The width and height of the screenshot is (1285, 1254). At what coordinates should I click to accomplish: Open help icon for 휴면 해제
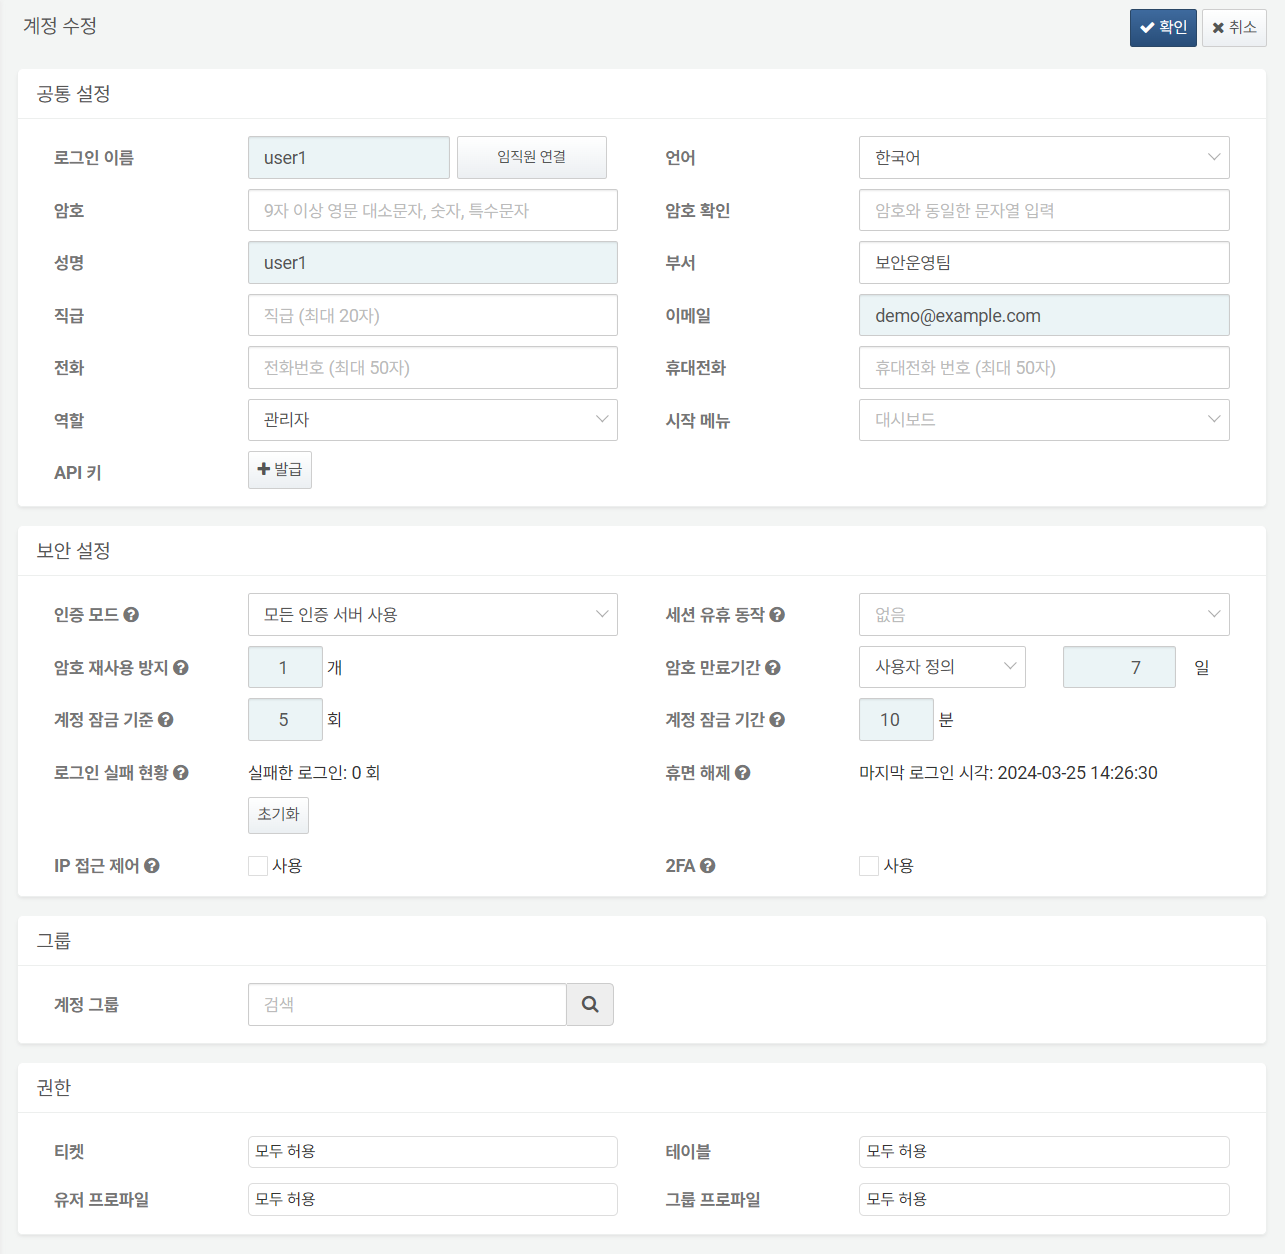click(743, 773)
